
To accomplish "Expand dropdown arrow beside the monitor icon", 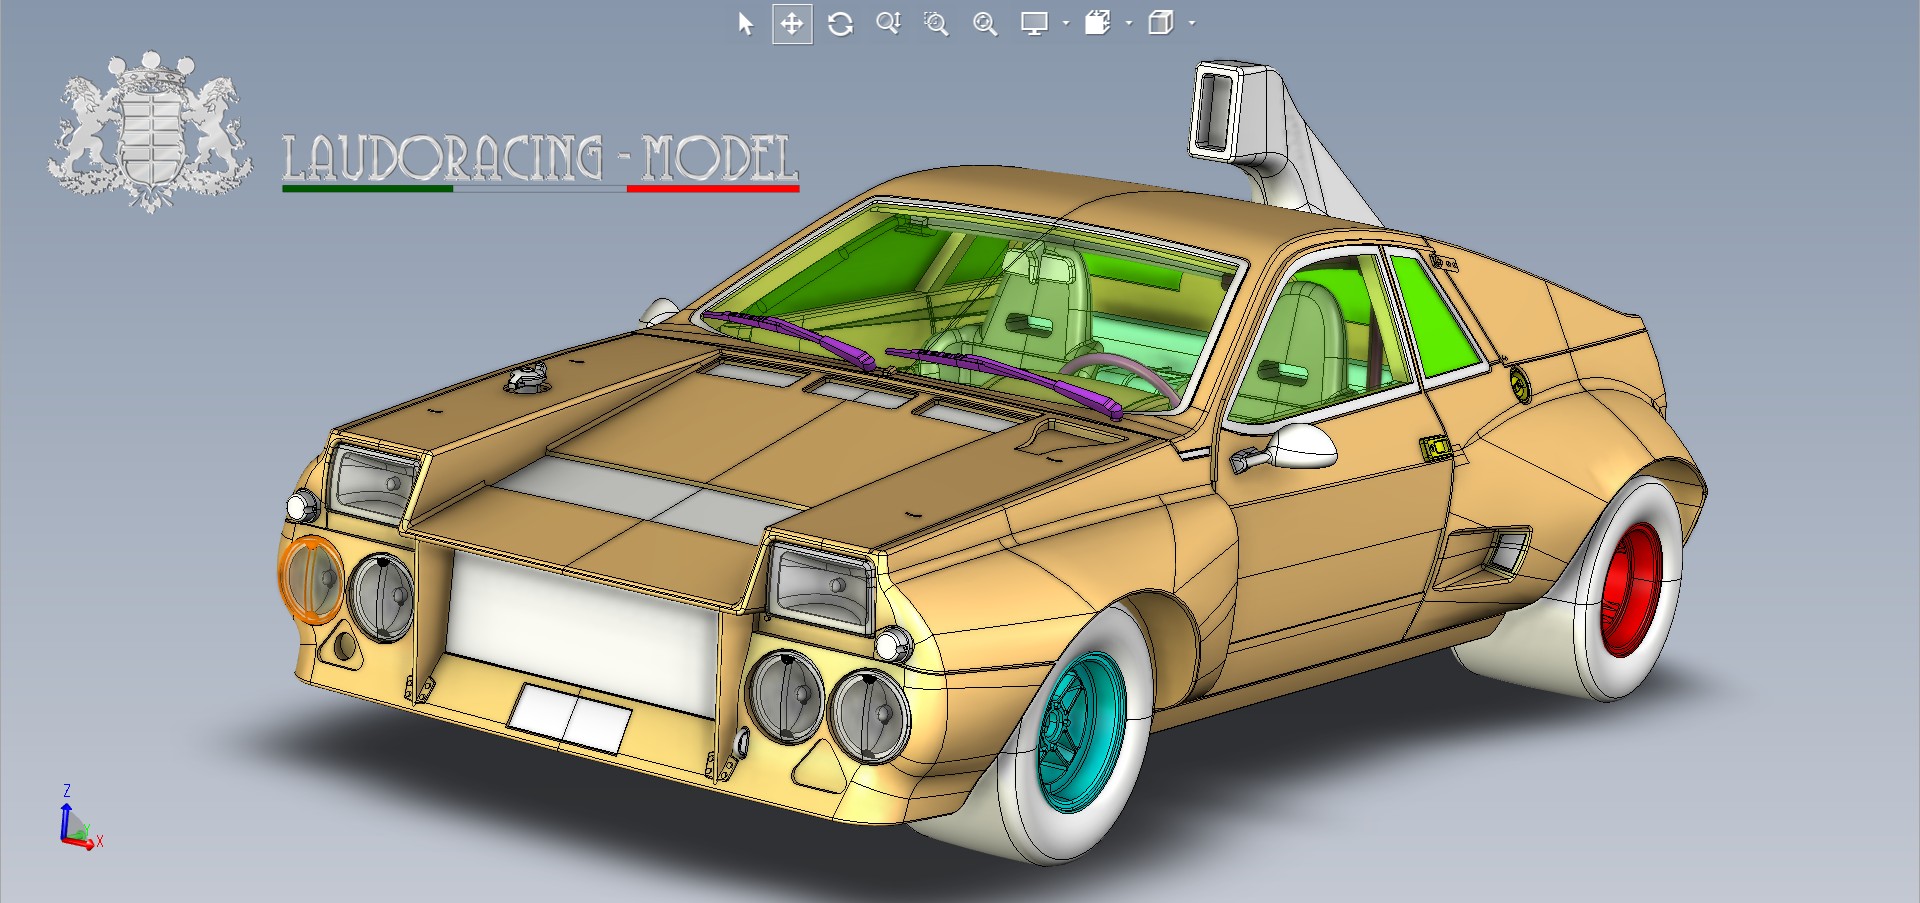I will click(x=1066, y=24).
